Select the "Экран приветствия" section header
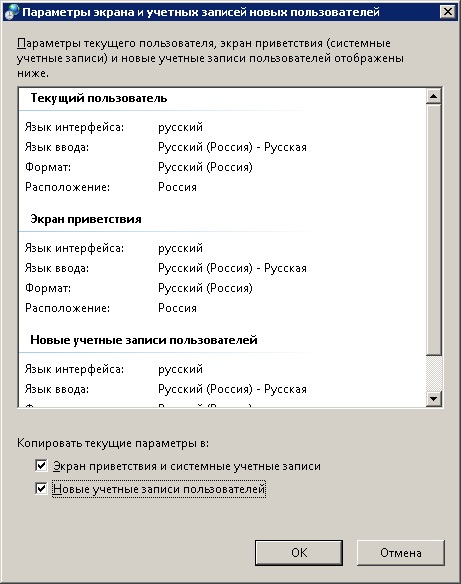461x584 pixels. coord(86,219)
